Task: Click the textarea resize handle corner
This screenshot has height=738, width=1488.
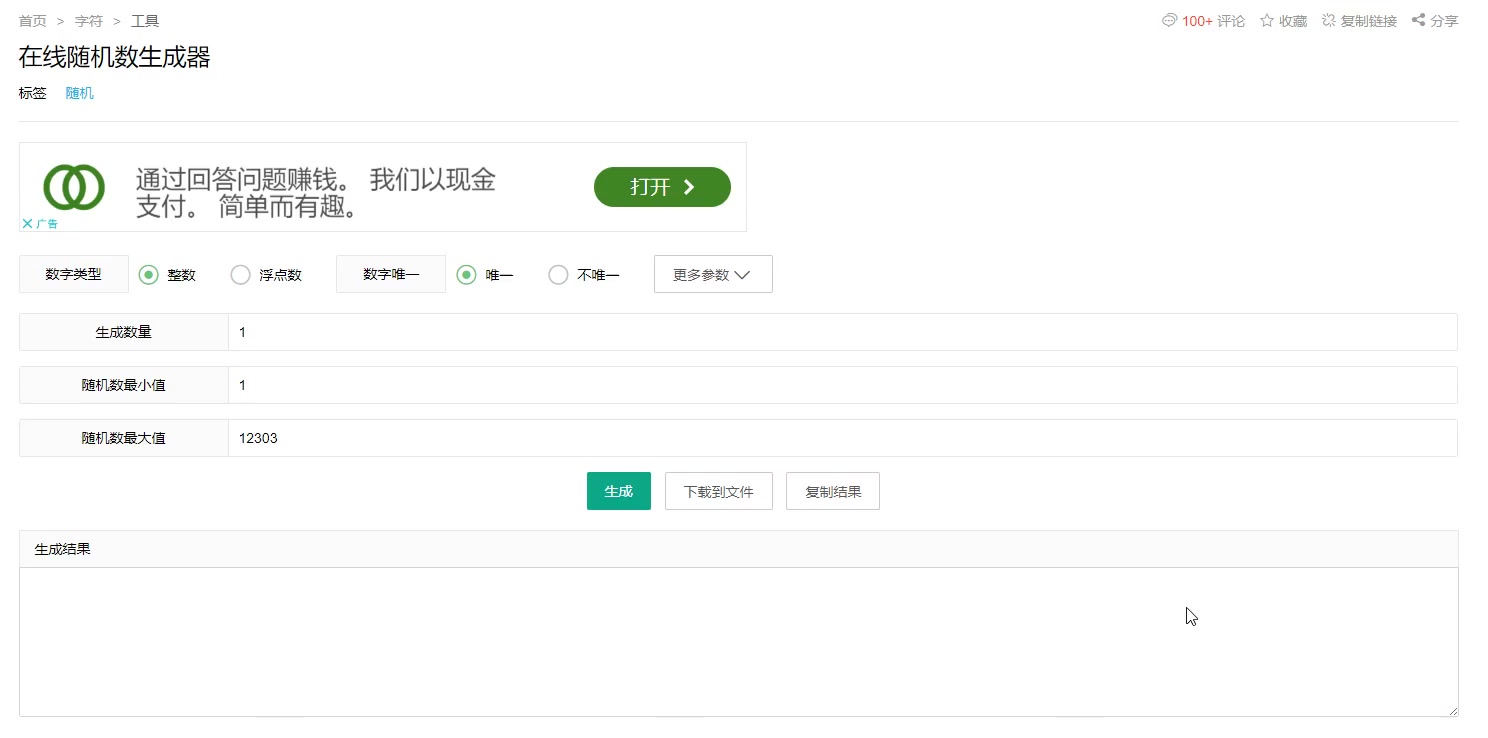Action: coord(1452,711)
